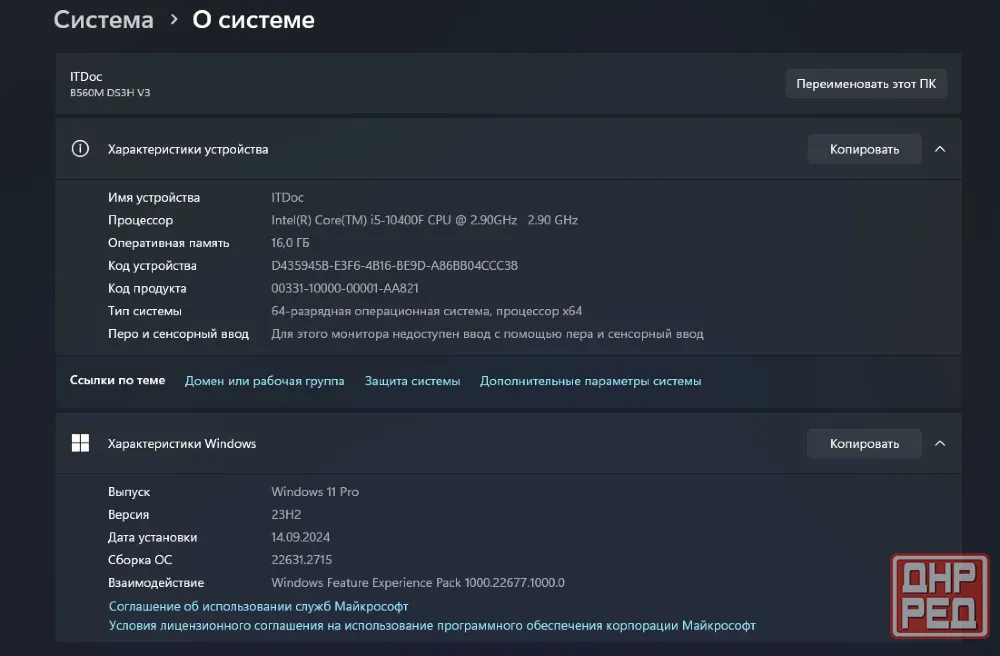The image size is (1000, 656).
Task: Select Windows Feature Experience Pack value
Action: [418, 582]
